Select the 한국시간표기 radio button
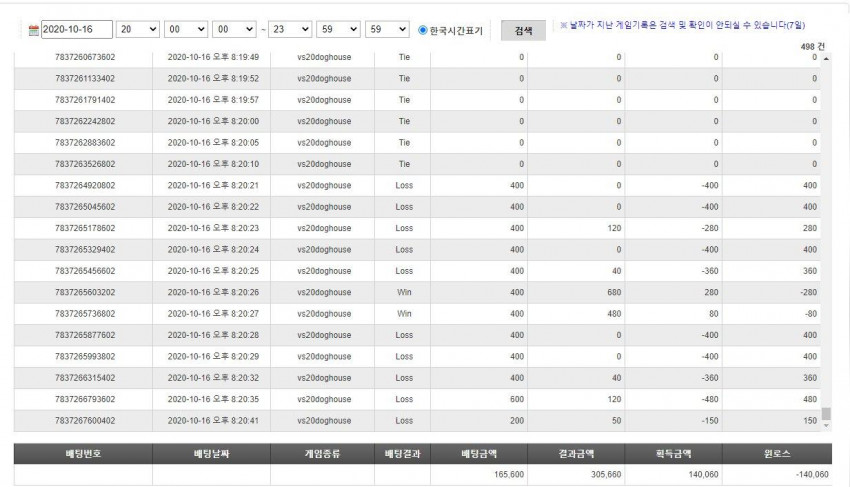 tap(422, 30)
